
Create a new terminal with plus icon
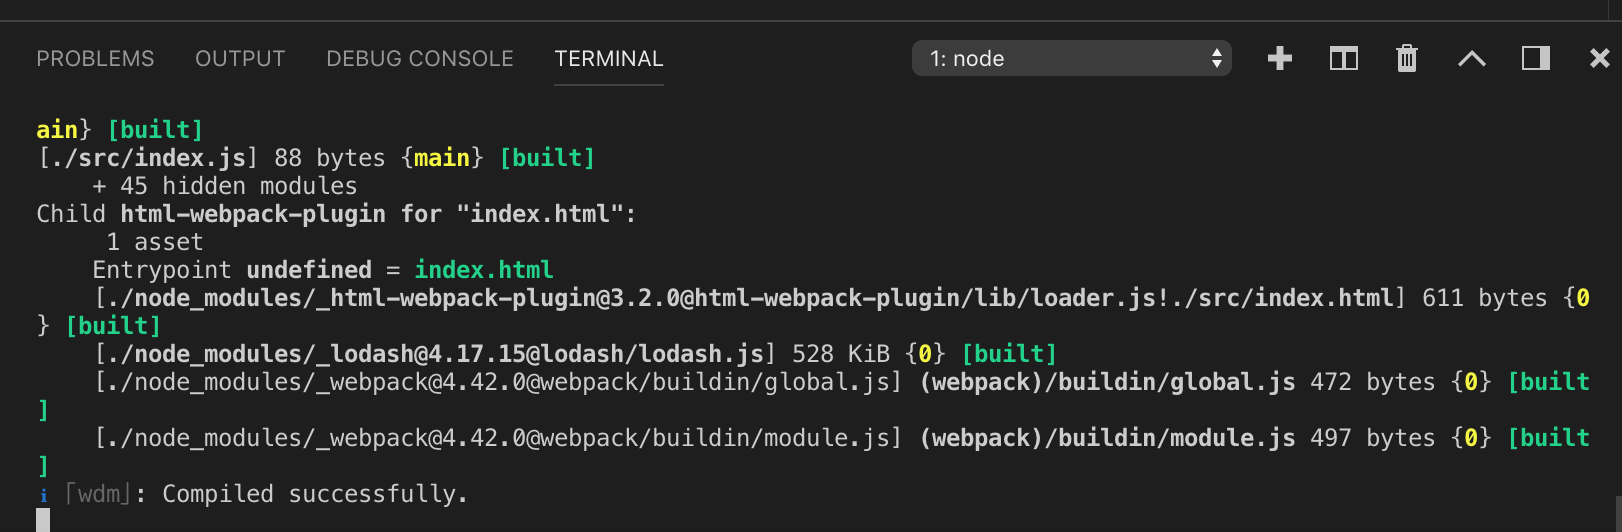1280,59
